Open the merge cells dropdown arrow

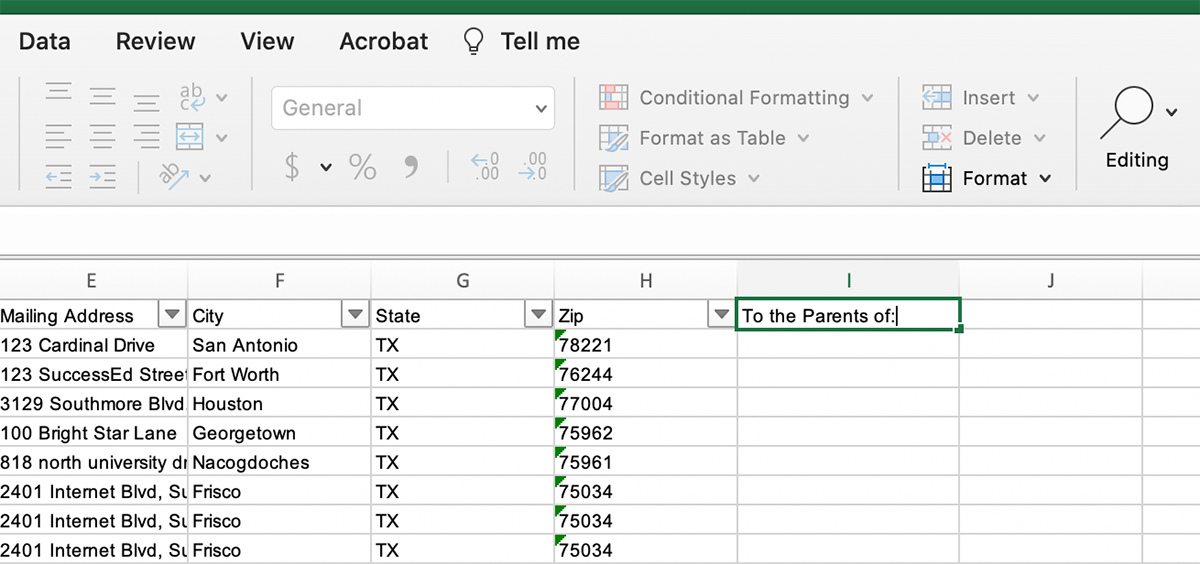222,138
